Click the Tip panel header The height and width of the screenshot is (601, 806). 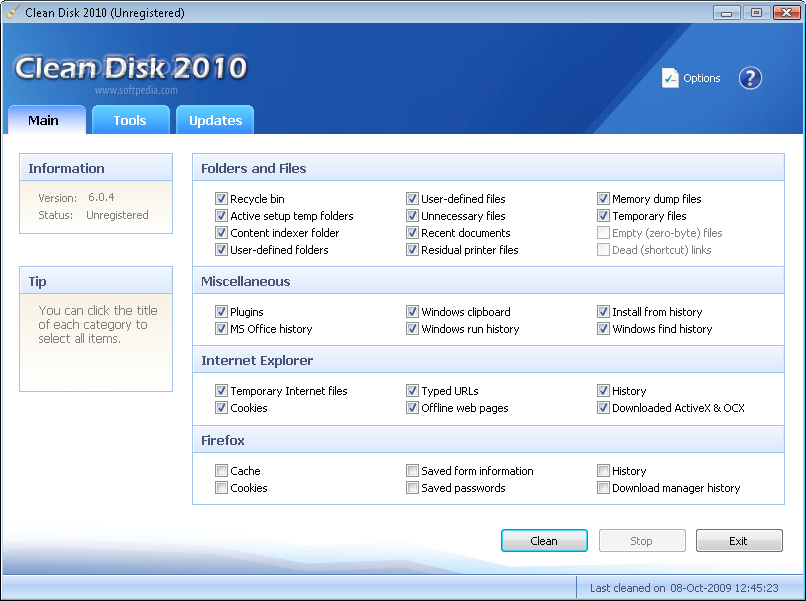(96, 281)
